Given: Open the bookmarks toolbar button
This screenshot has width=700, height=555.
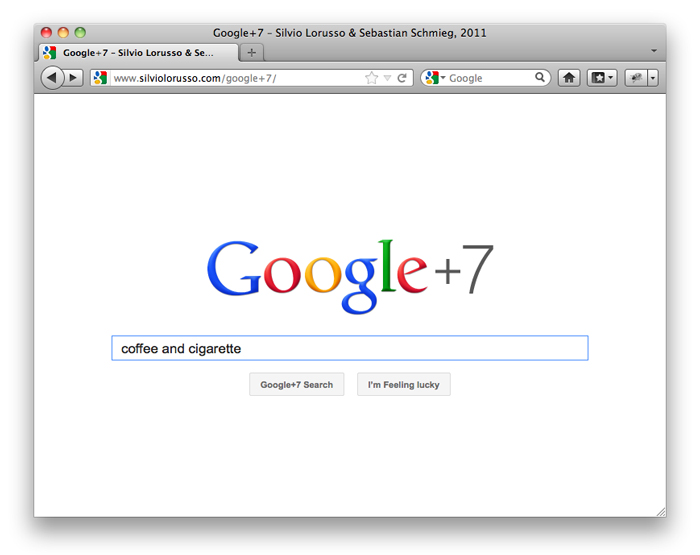Looking at the screenshot, I should [x=602, y=78].
